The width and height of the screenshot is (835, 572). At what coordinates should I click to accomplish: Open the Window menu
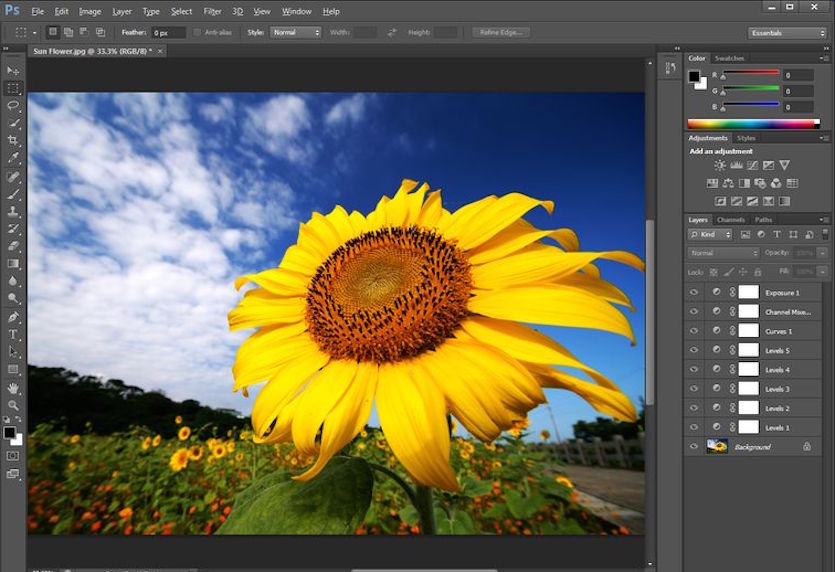click(297, 11)
